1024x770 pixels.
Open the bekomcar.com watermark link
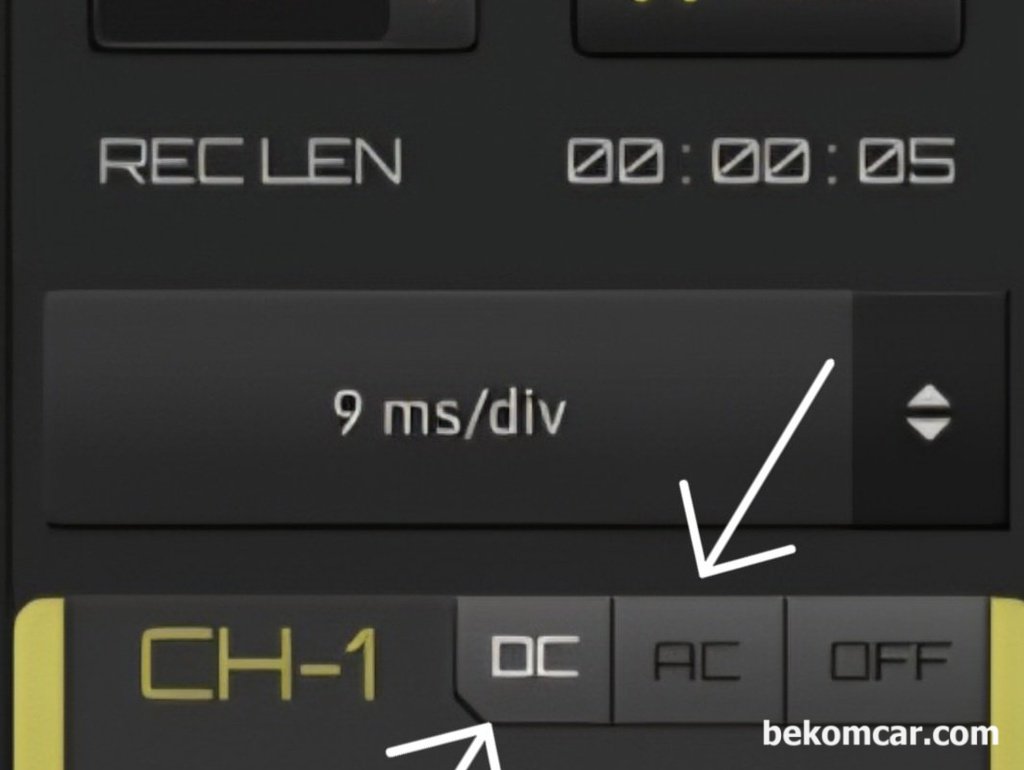[x=880, y=733]
